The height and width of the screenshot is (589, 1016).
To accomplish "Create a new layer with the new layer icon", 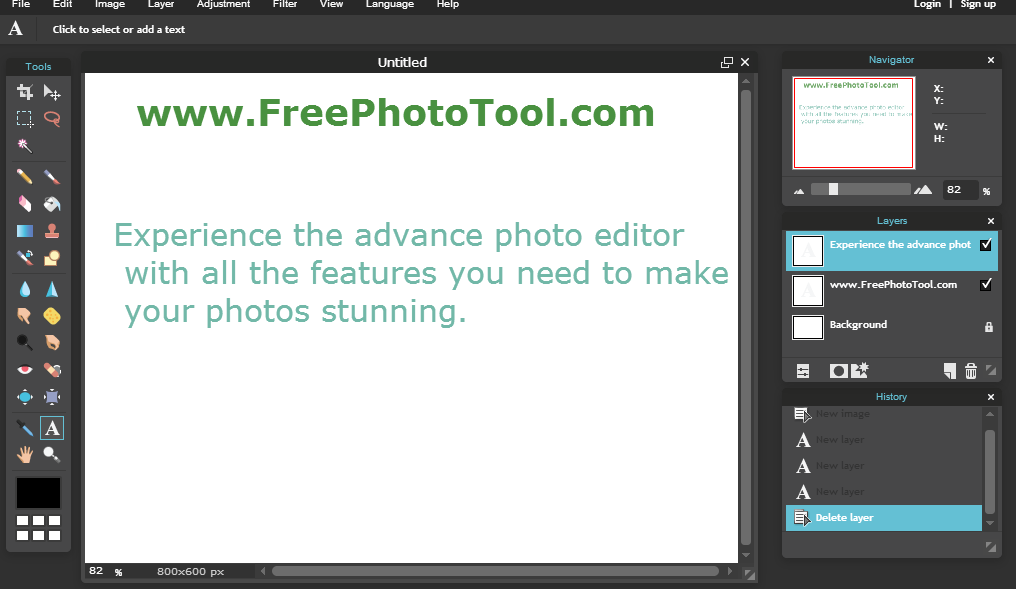I will click(948, 370).
